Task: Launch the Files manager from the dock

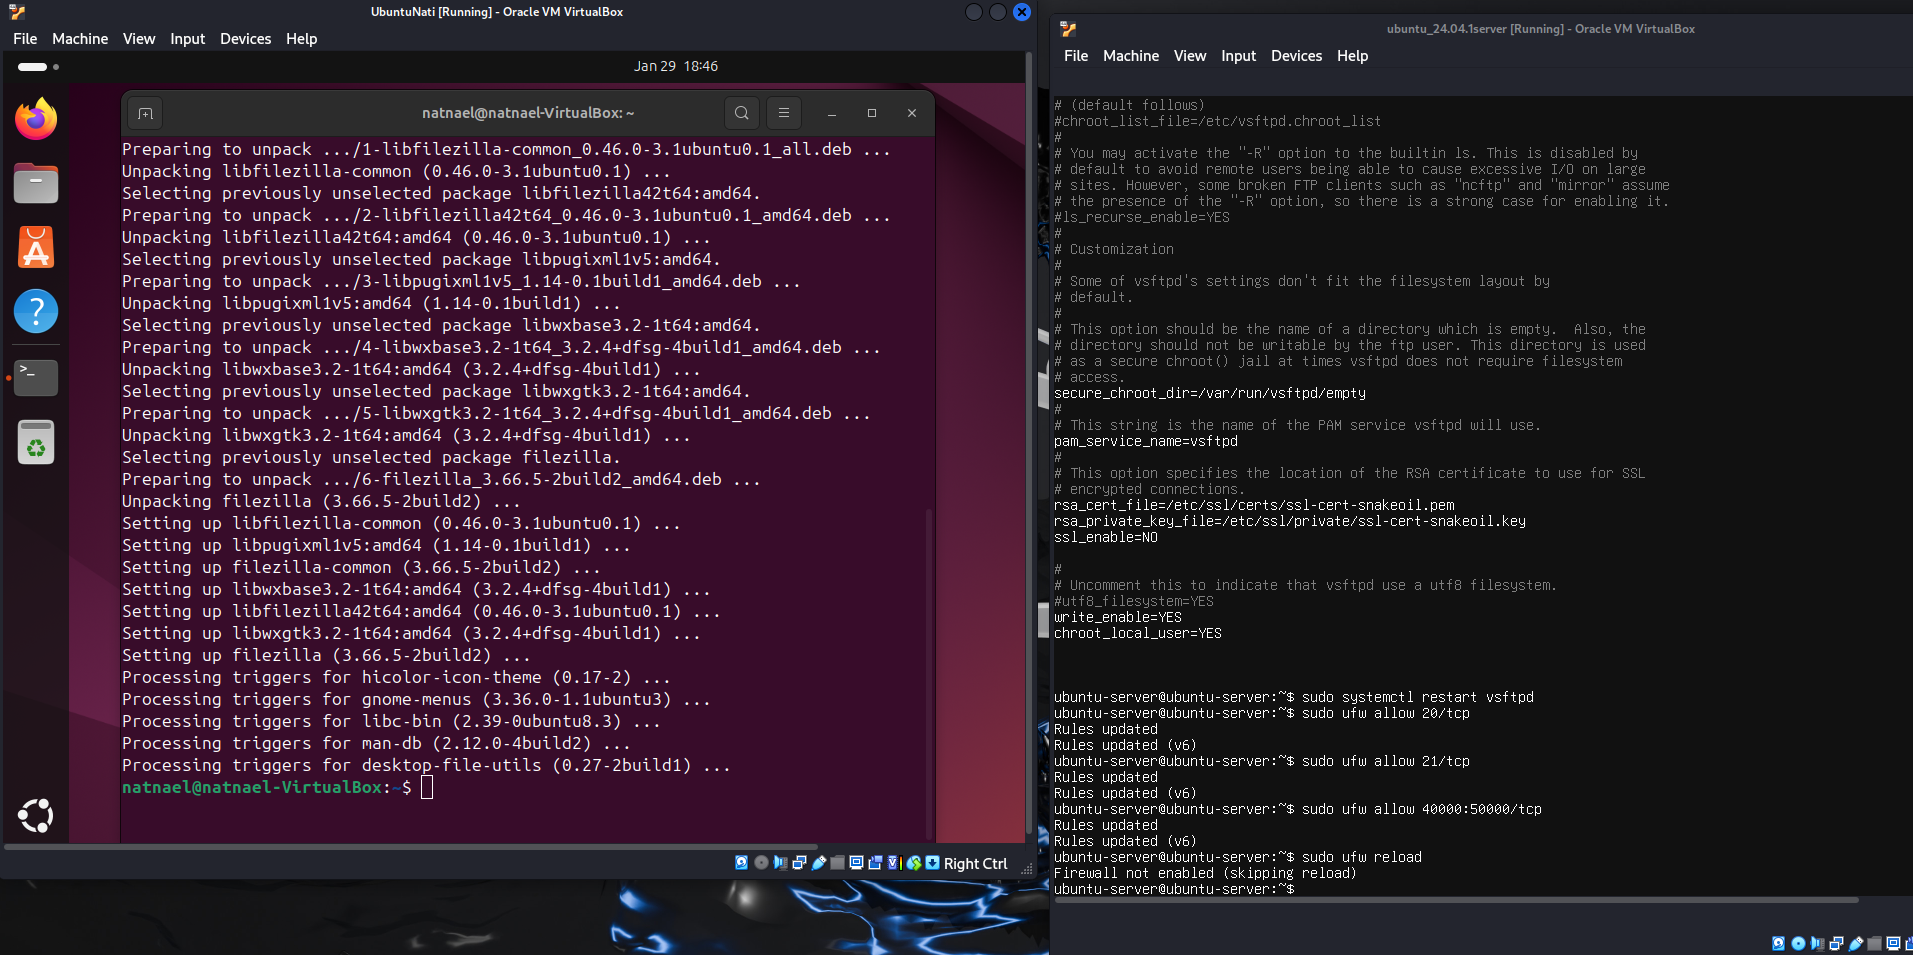Action: 36,184
